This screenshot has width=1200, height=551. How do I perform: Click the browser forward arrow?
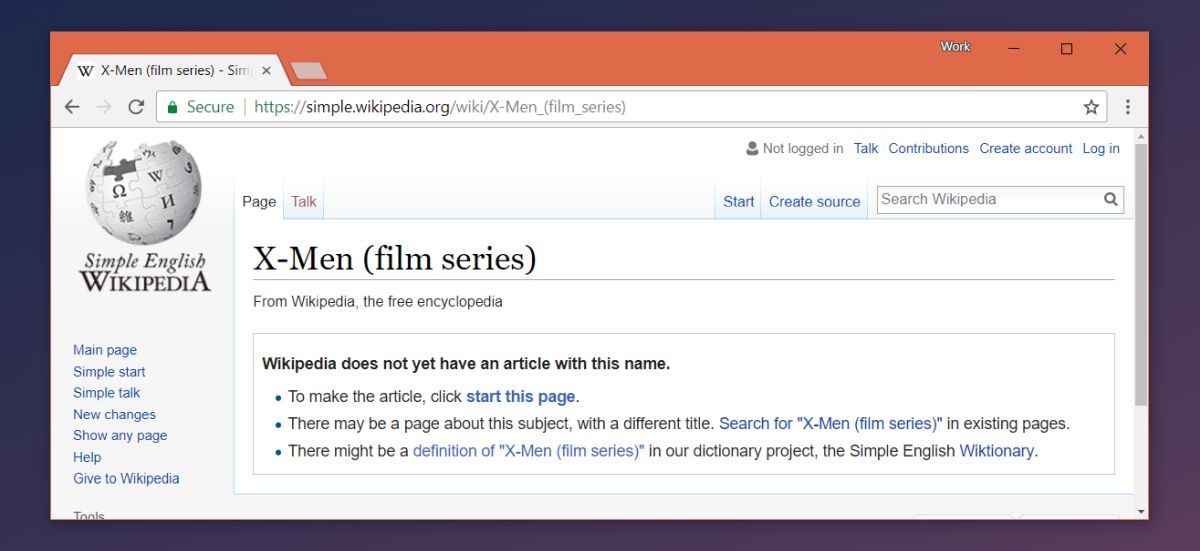click(104, 107)
